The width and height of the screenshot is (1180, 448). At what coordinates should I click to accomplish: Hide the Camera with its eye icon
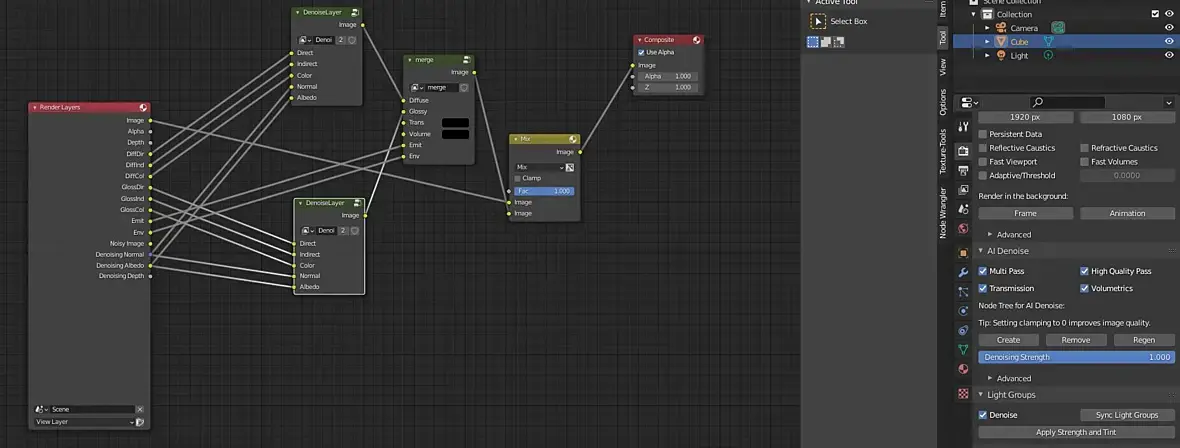1169,28
